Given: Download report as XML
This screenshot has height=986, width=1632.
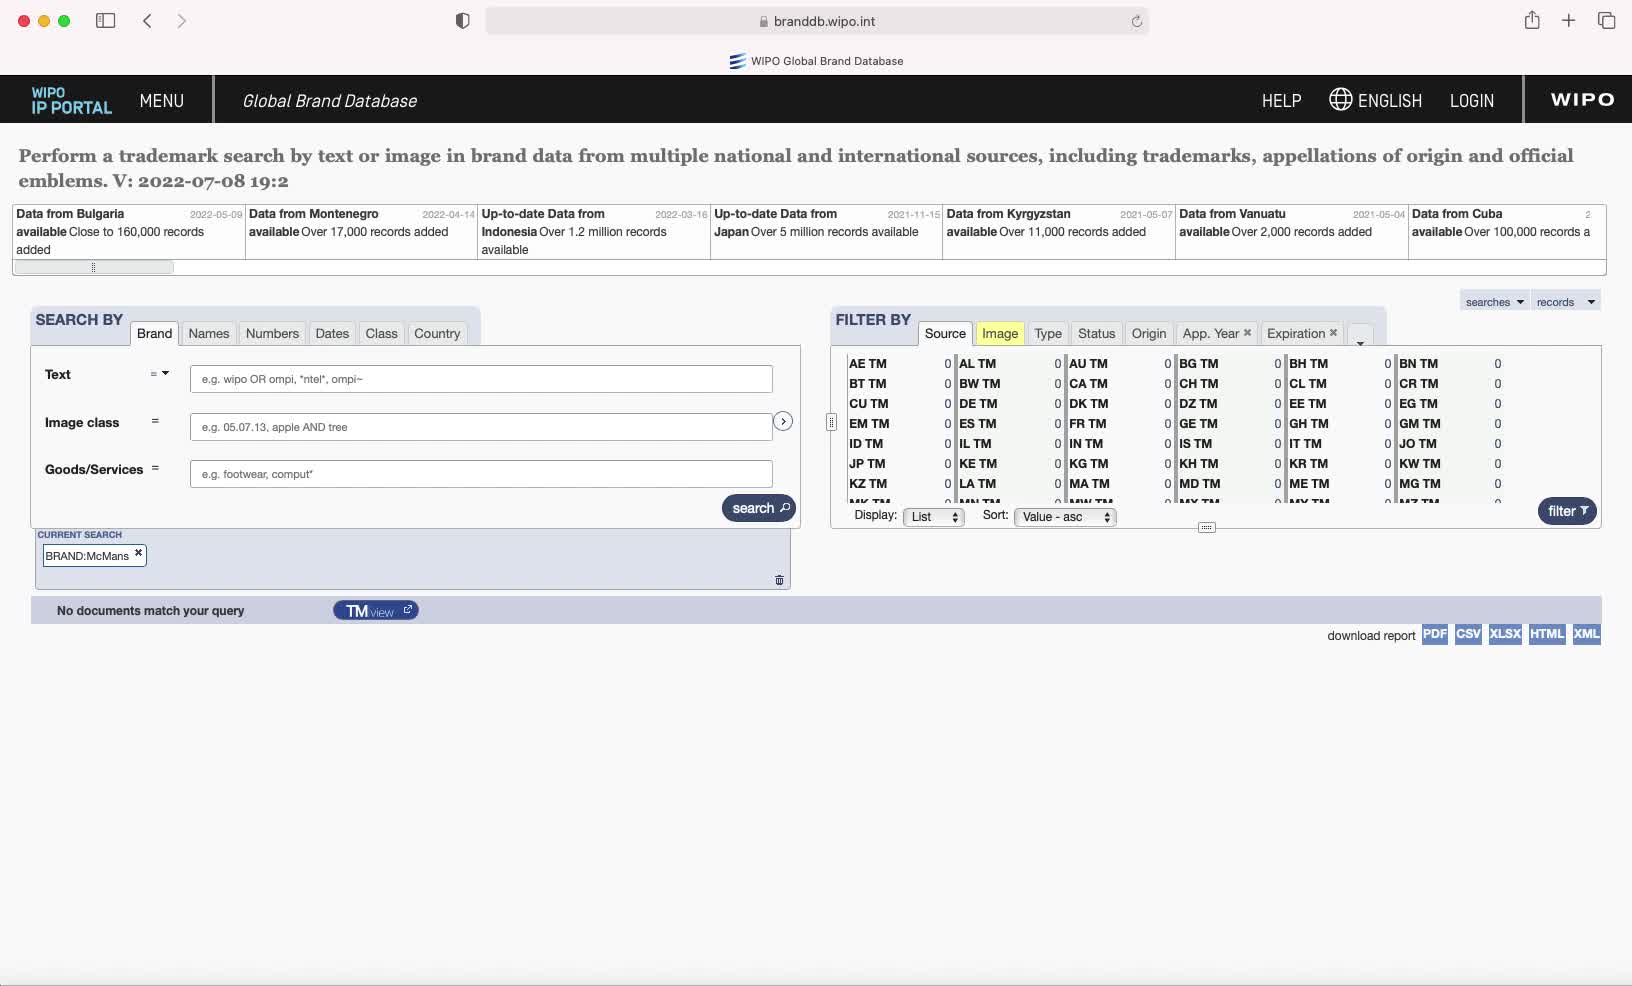Looking at the screenshot, I should pos(1587,634).
